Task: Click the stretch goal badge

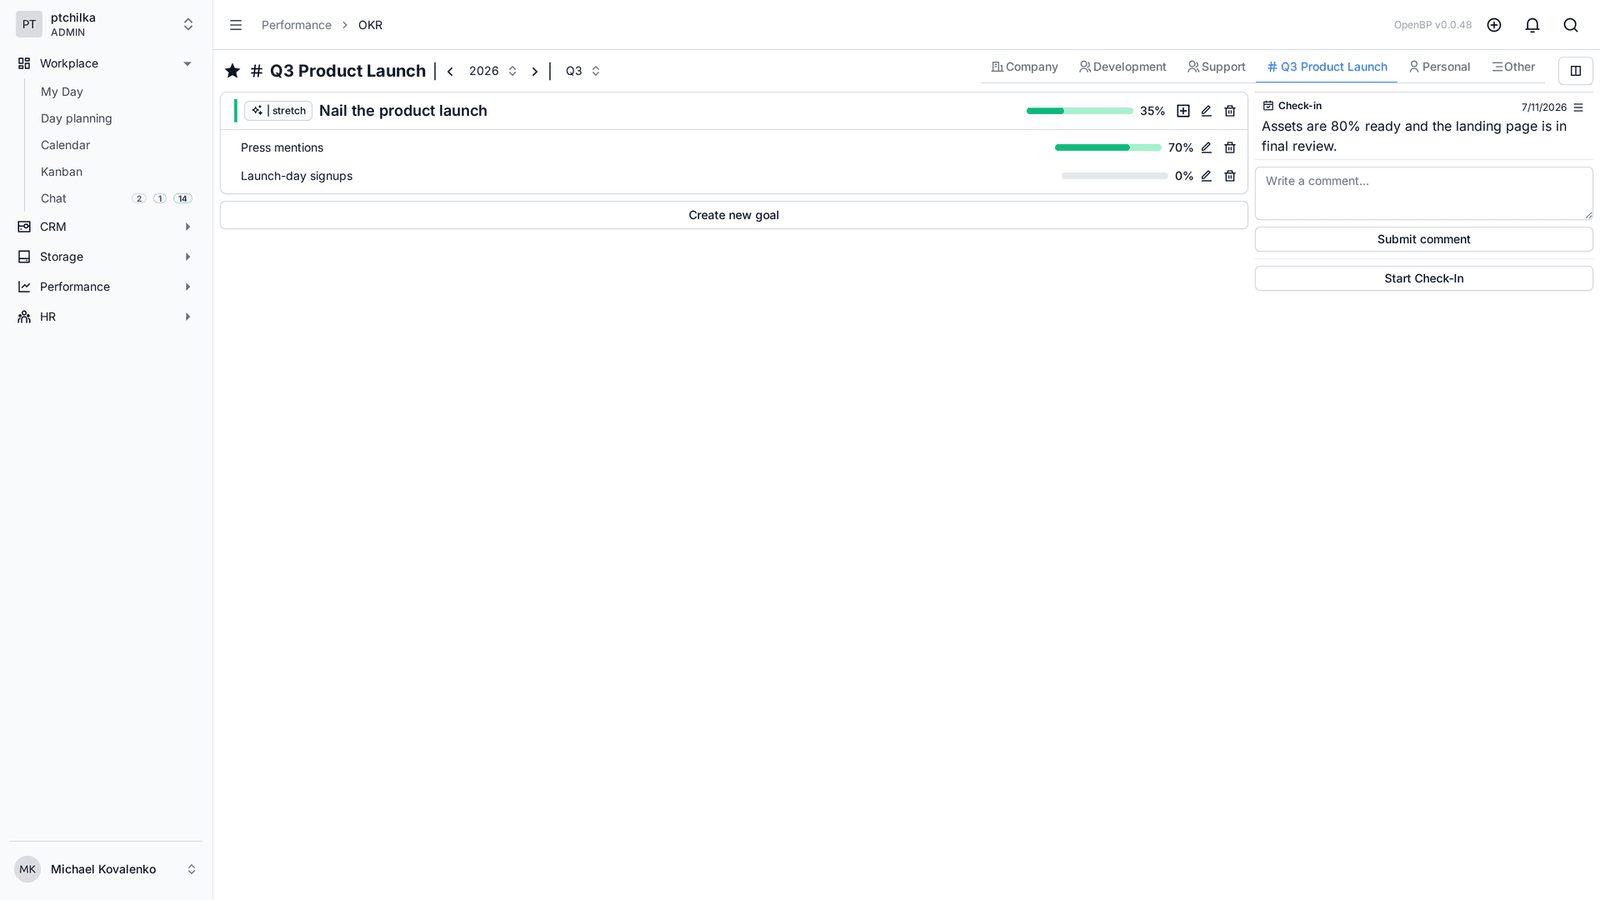Action: point(278,111)
